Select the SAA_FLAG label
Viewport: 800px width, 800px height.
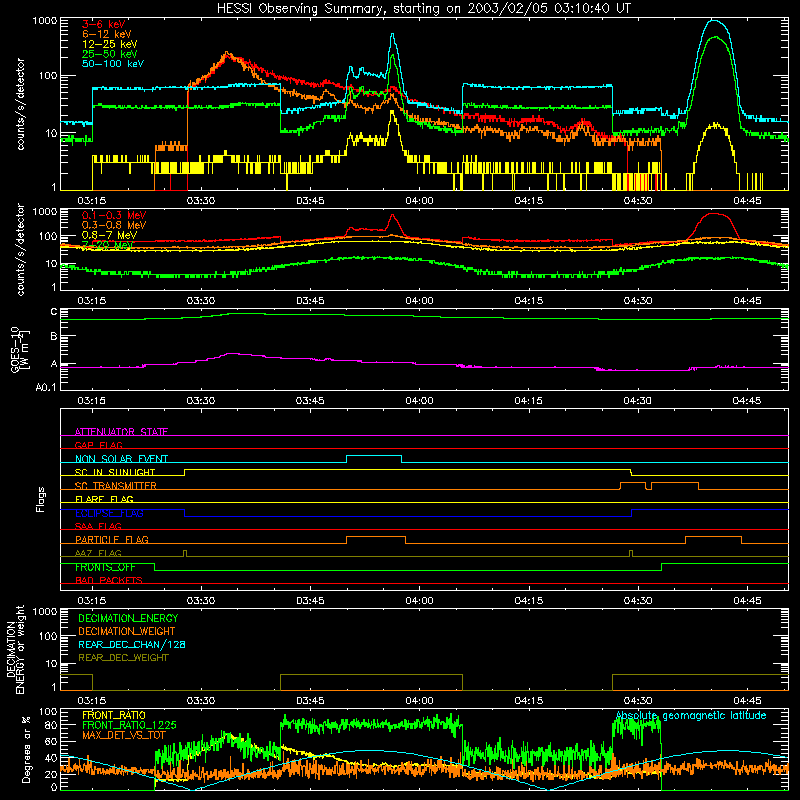(98, 526)
